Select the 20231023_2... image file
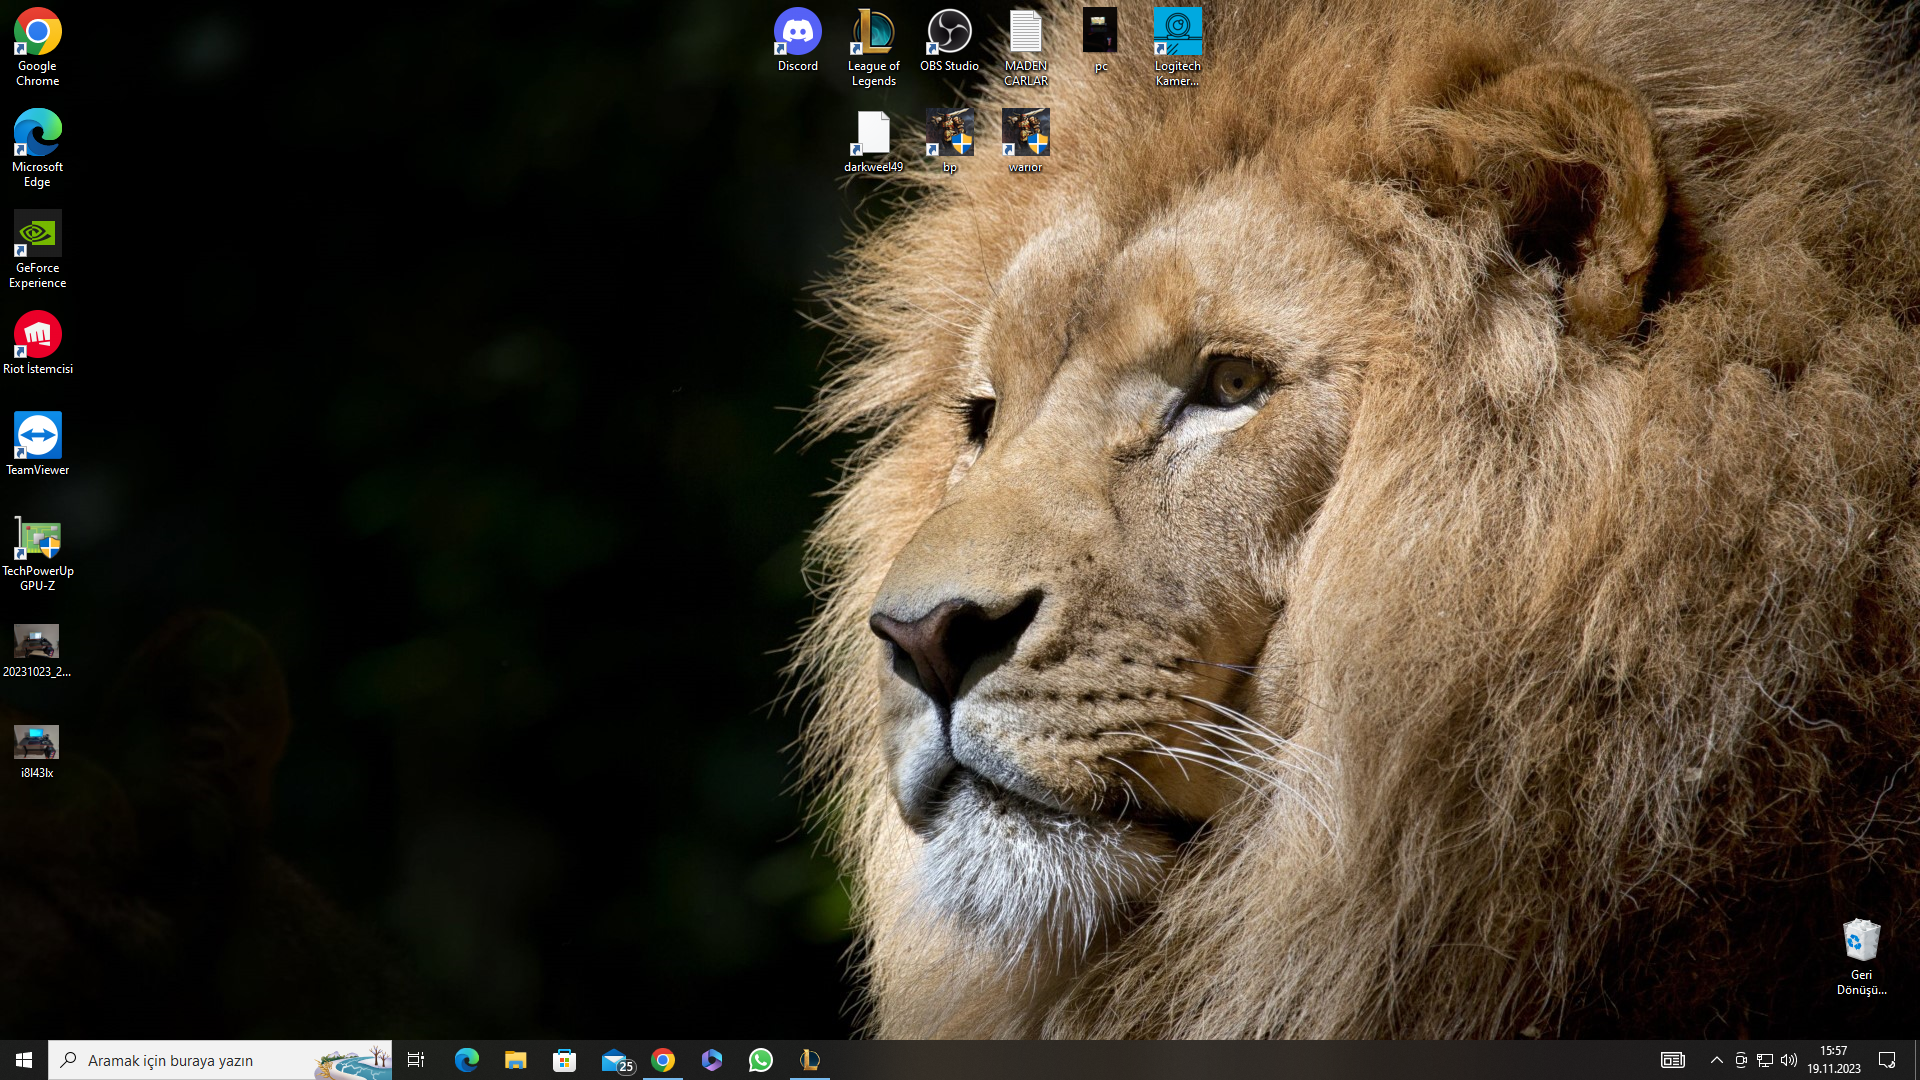 pos(37,650)
